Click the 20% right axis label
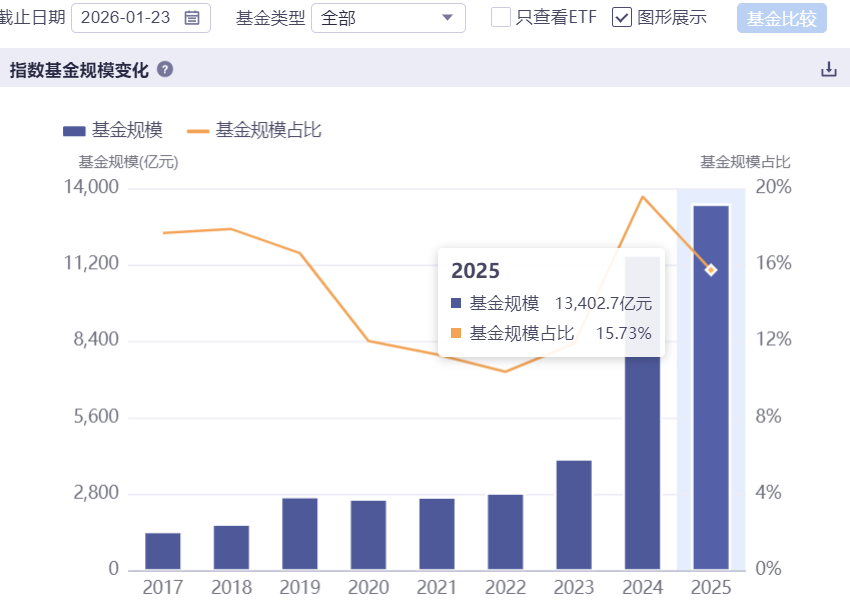Image resolution: width=850 pixels, height=614 pixels. pyautogui.click(x=773, y=187)
